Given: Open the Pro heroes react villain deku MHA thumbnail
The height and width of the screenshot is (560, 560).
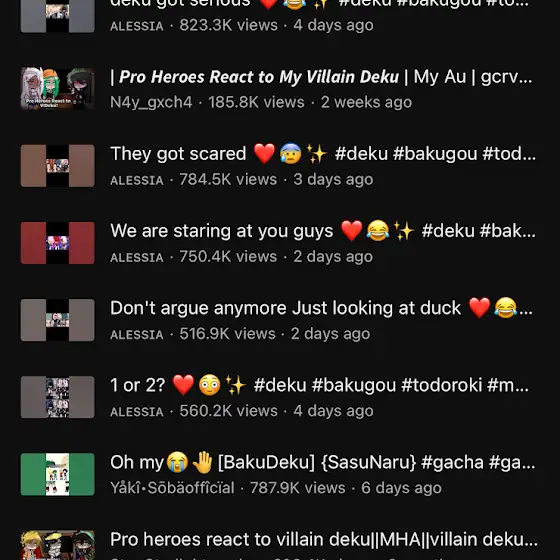Looking at the screenshot, I should 58,545.
